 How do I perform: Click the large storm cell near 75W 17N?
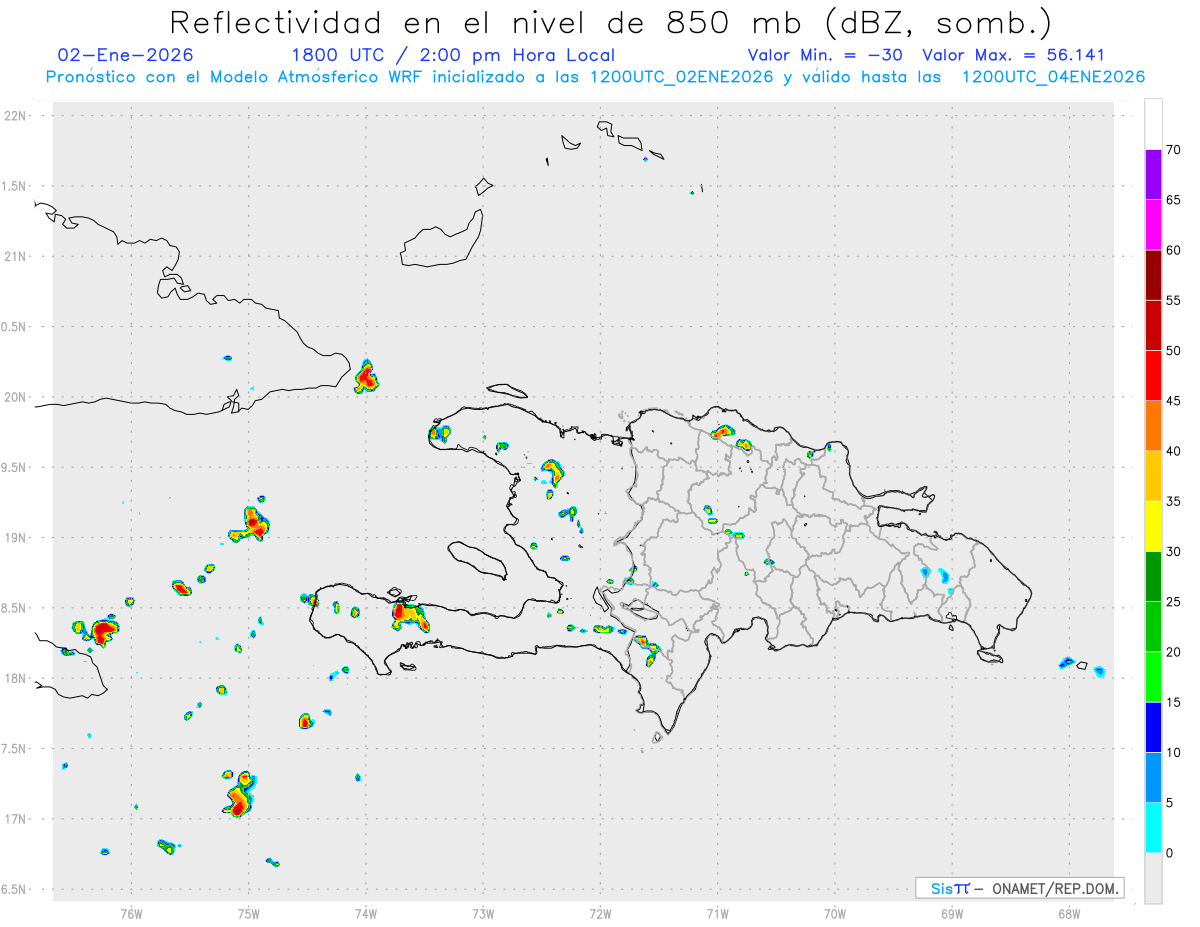pos(240,794)
